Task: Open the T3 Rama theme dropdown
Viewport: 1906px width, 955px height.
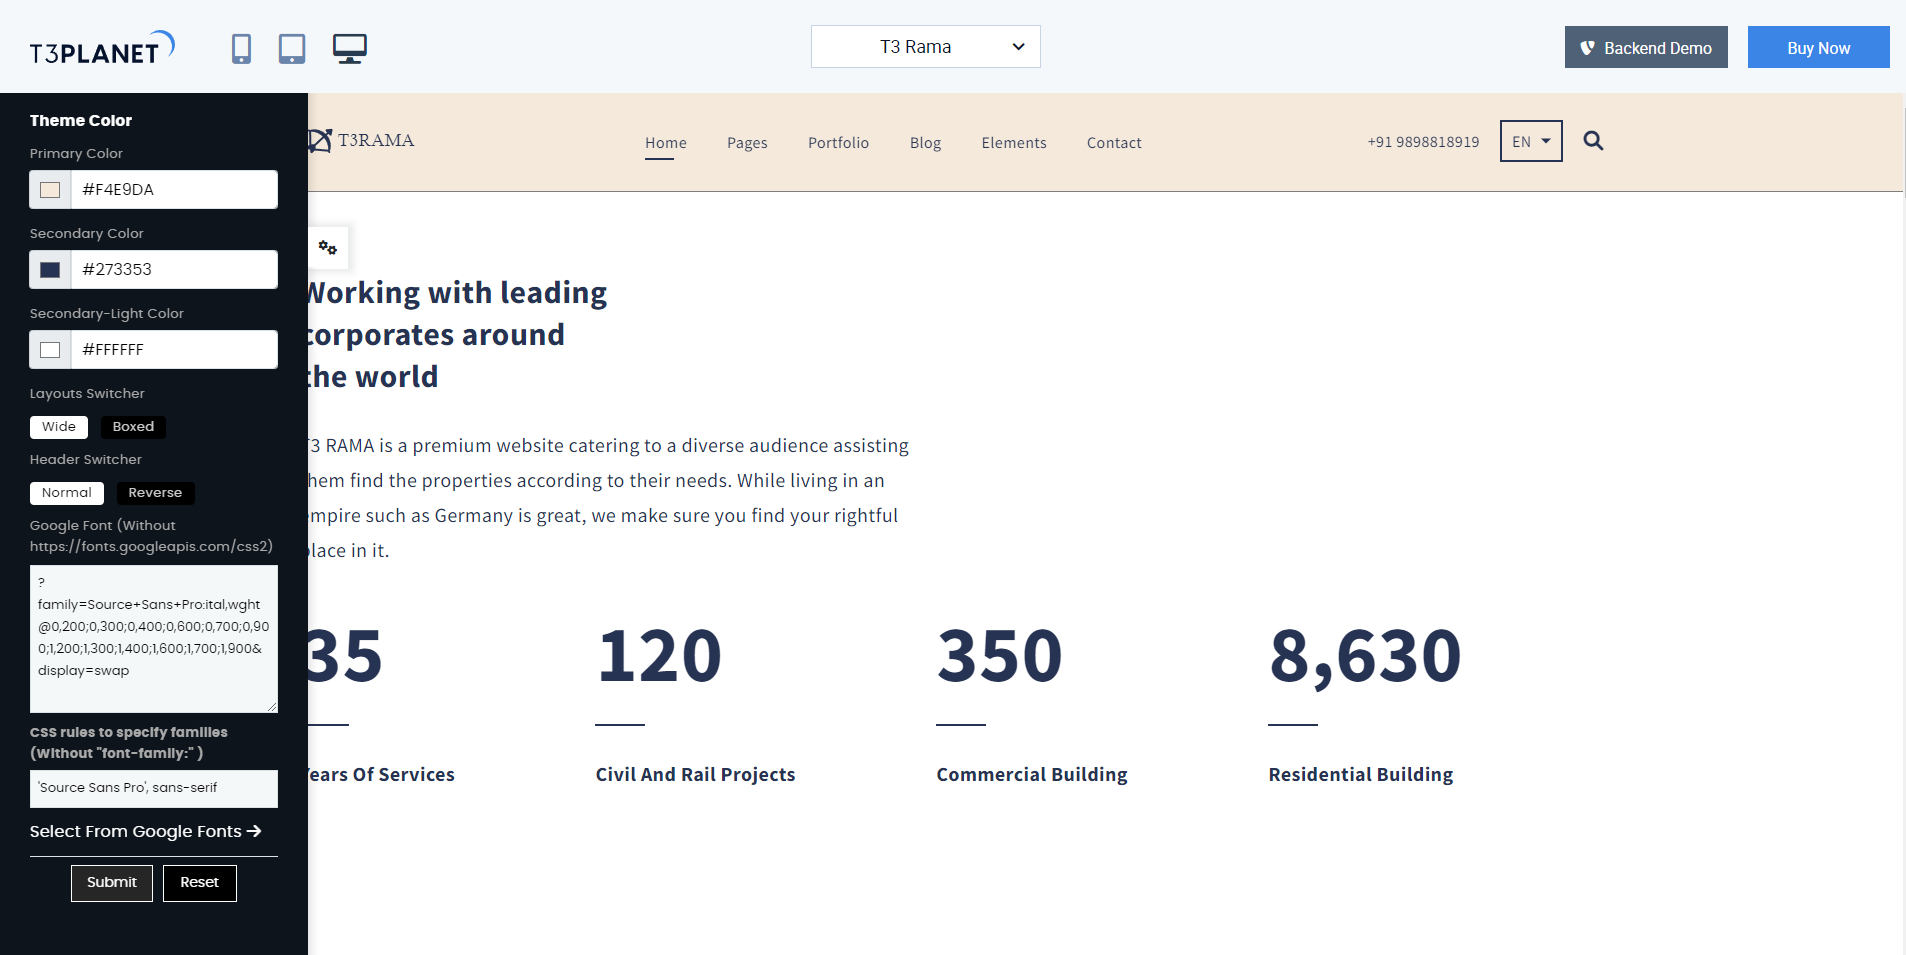Action: (926, 47)
